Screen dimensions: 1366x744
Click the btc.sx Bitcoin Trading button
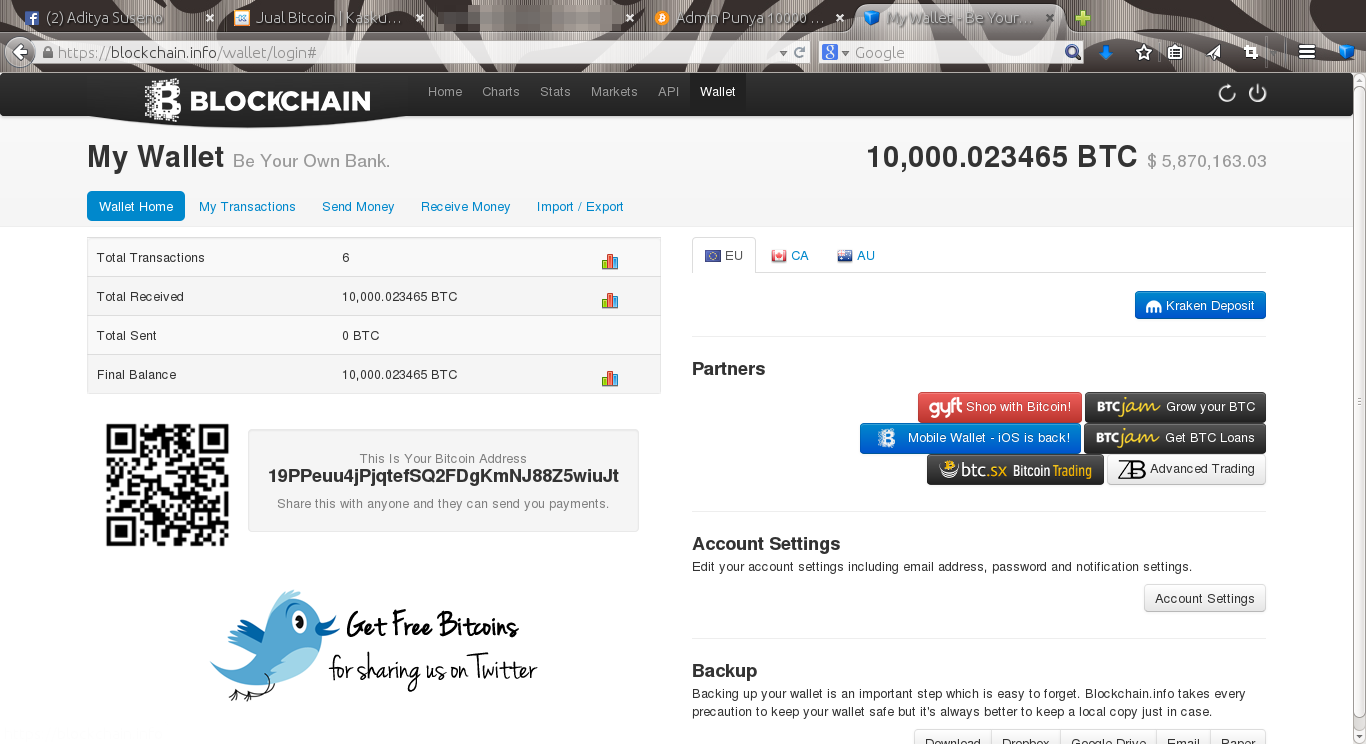click(1015, 470)
